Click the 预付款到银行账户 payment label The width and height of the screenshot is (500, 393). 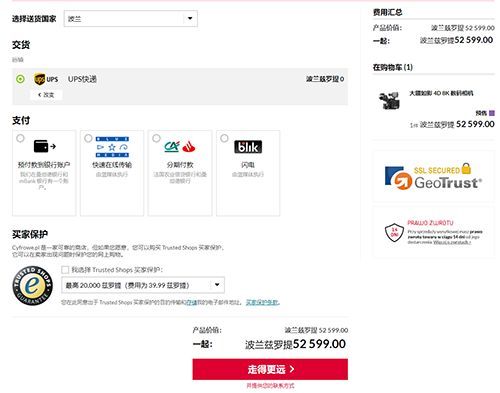pos(44,165)
